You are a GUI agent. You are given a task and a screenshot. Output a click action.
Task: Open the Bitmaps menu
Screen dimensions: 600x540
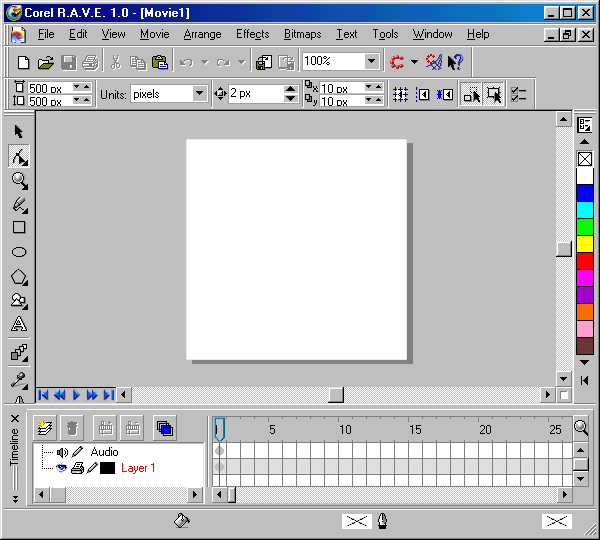(x=303, y=34)
